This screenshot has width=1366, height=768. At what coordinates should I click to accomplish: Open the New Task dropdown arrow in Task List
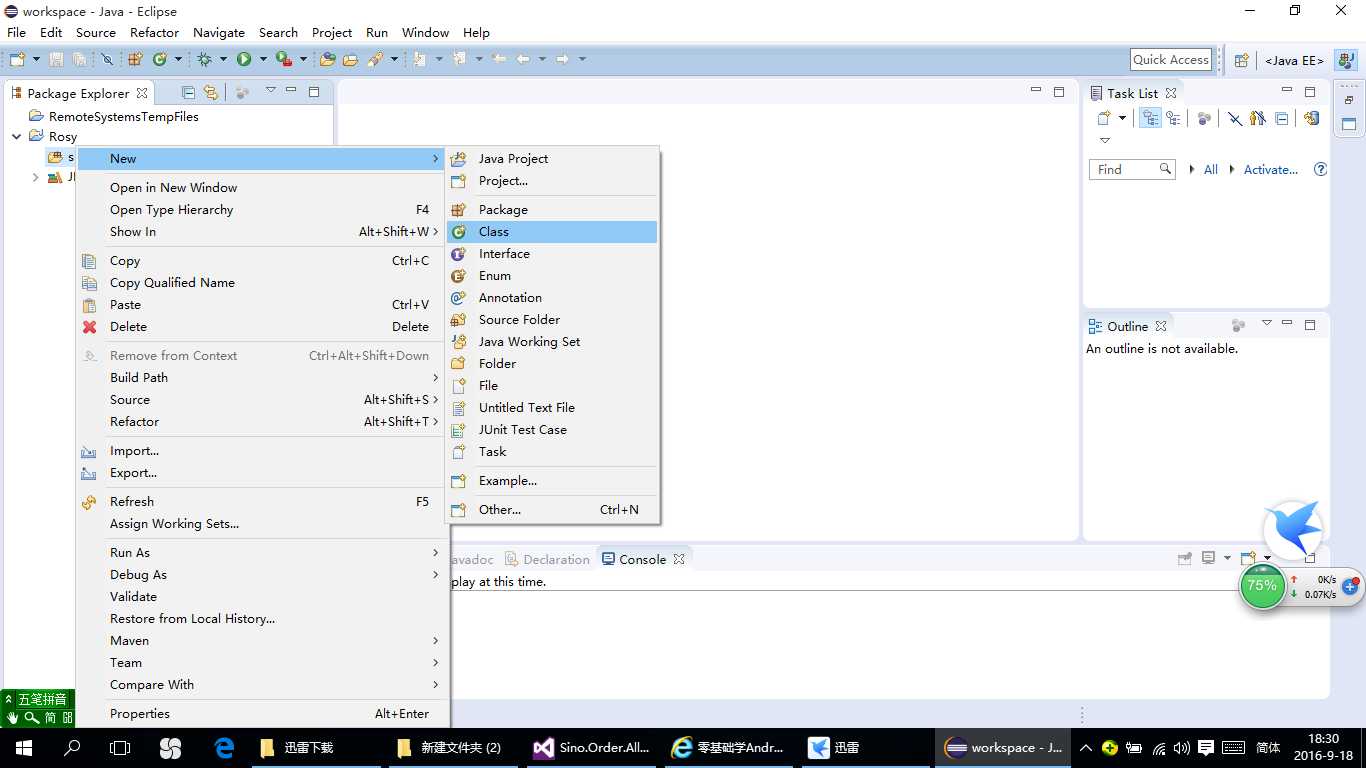tap(1122, 117)
